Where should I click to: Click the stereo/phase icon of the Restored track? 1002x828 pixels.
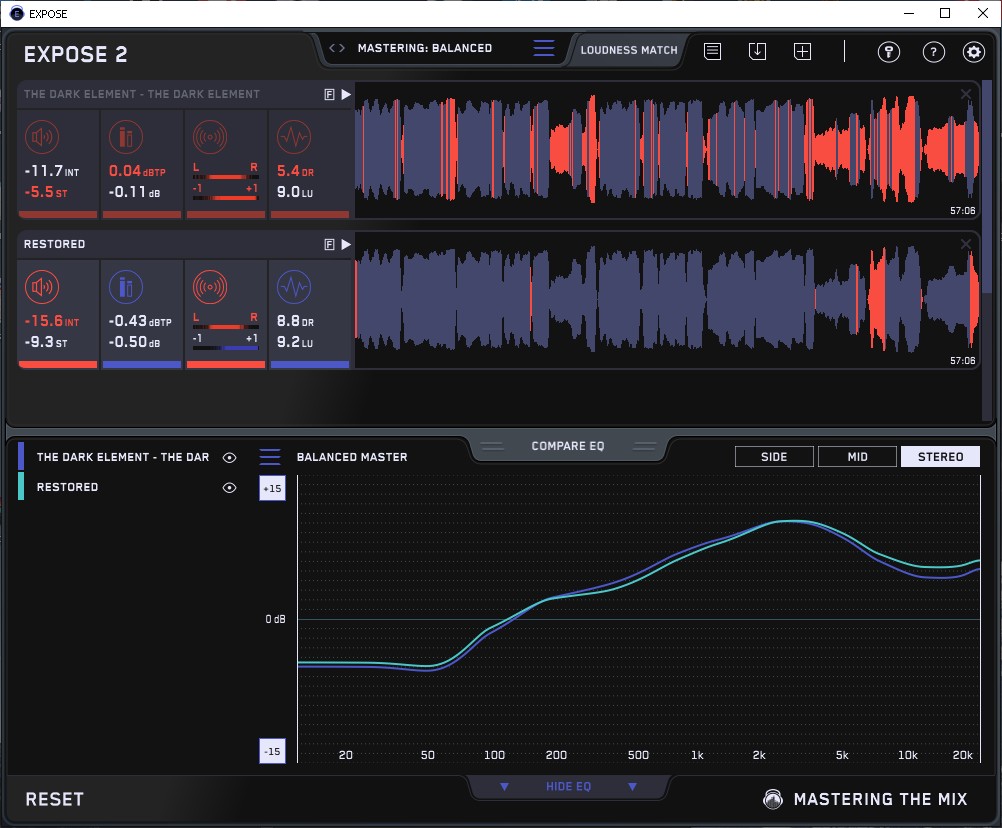pos(210,287)
